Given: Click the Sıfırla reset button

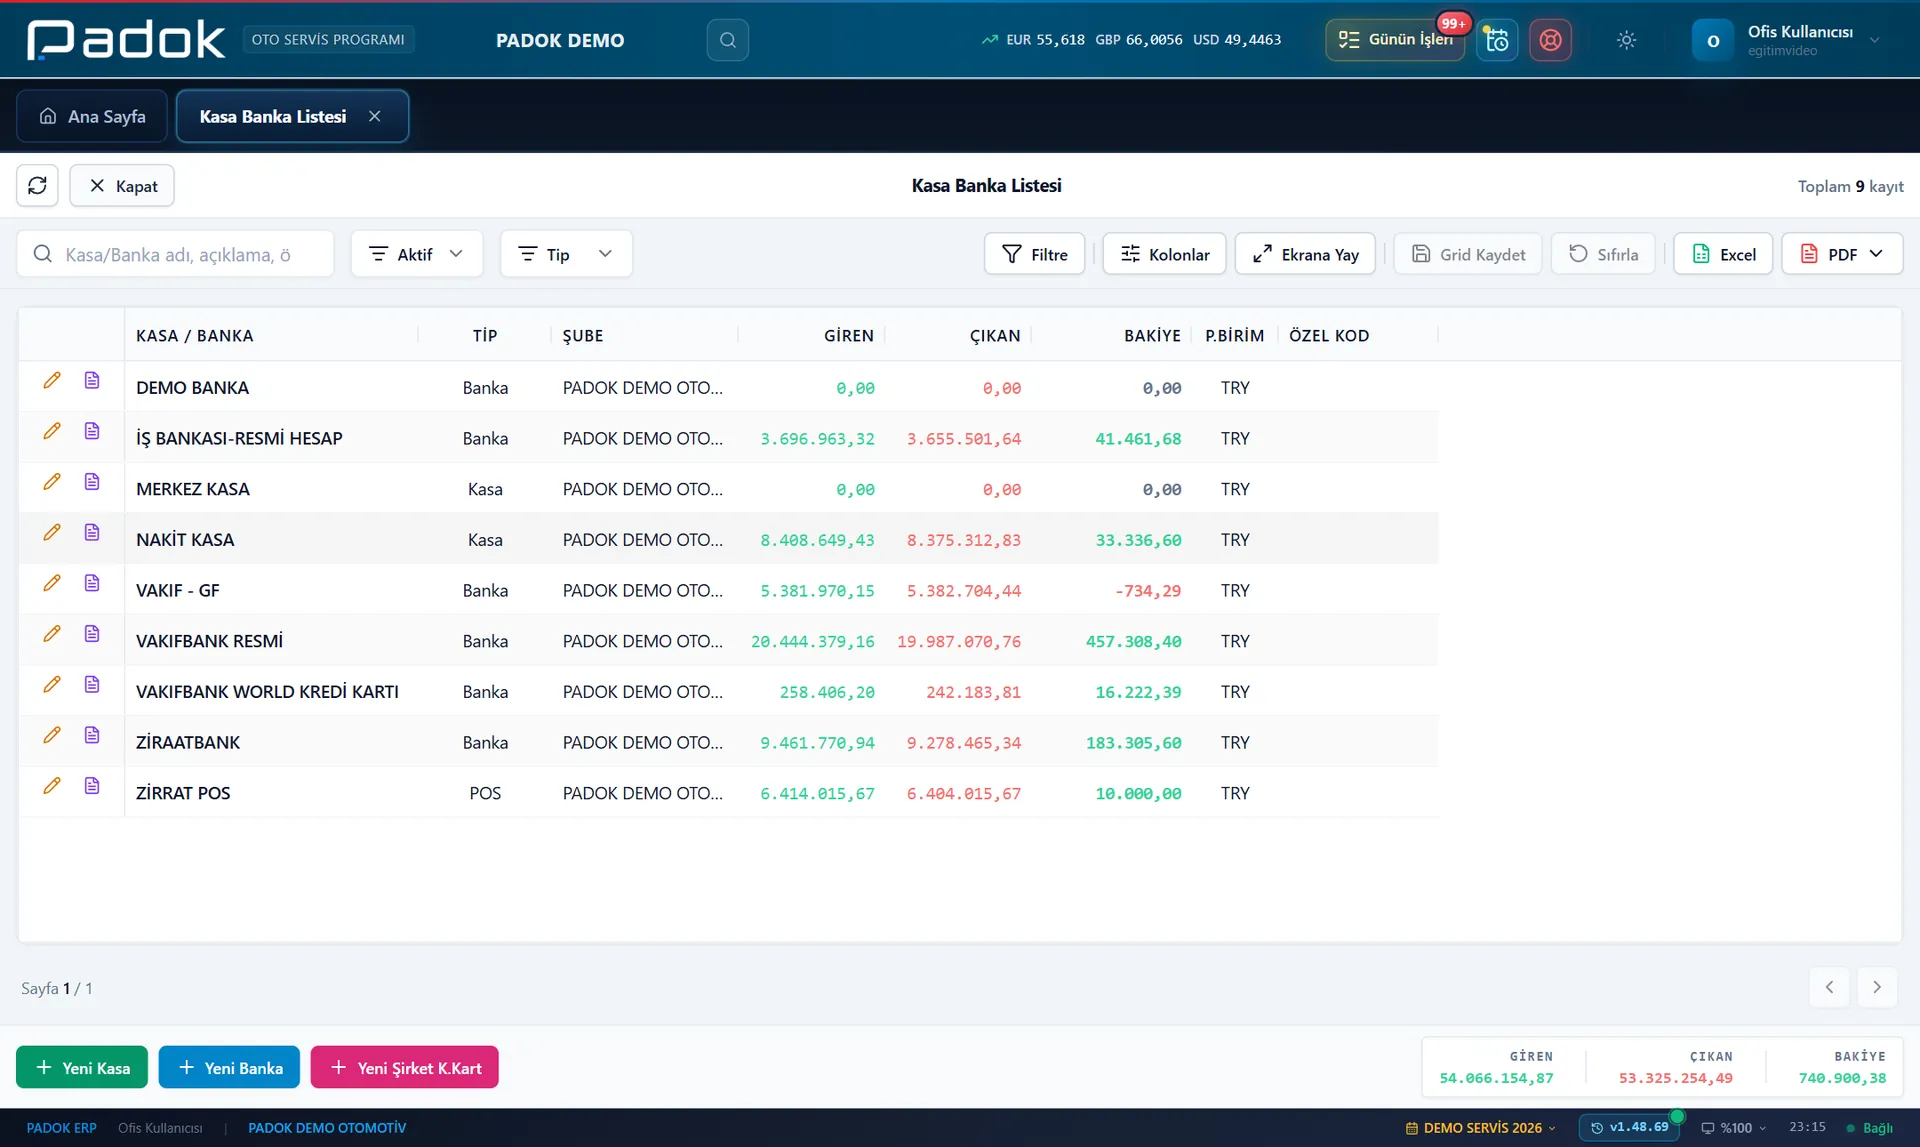Looking at the screenshot, I should (1603, 254).
